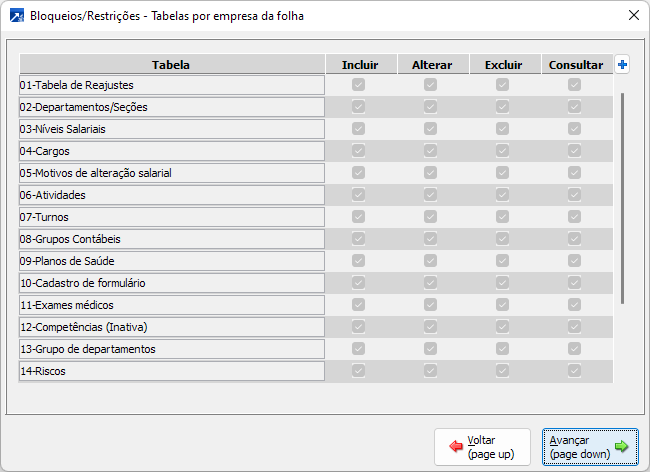Image resolution: width=650 pixels, height=472 pixels.
Task: Toggle Incluir for 01-Tabela de Reajustes
Action: click(359, 85)
